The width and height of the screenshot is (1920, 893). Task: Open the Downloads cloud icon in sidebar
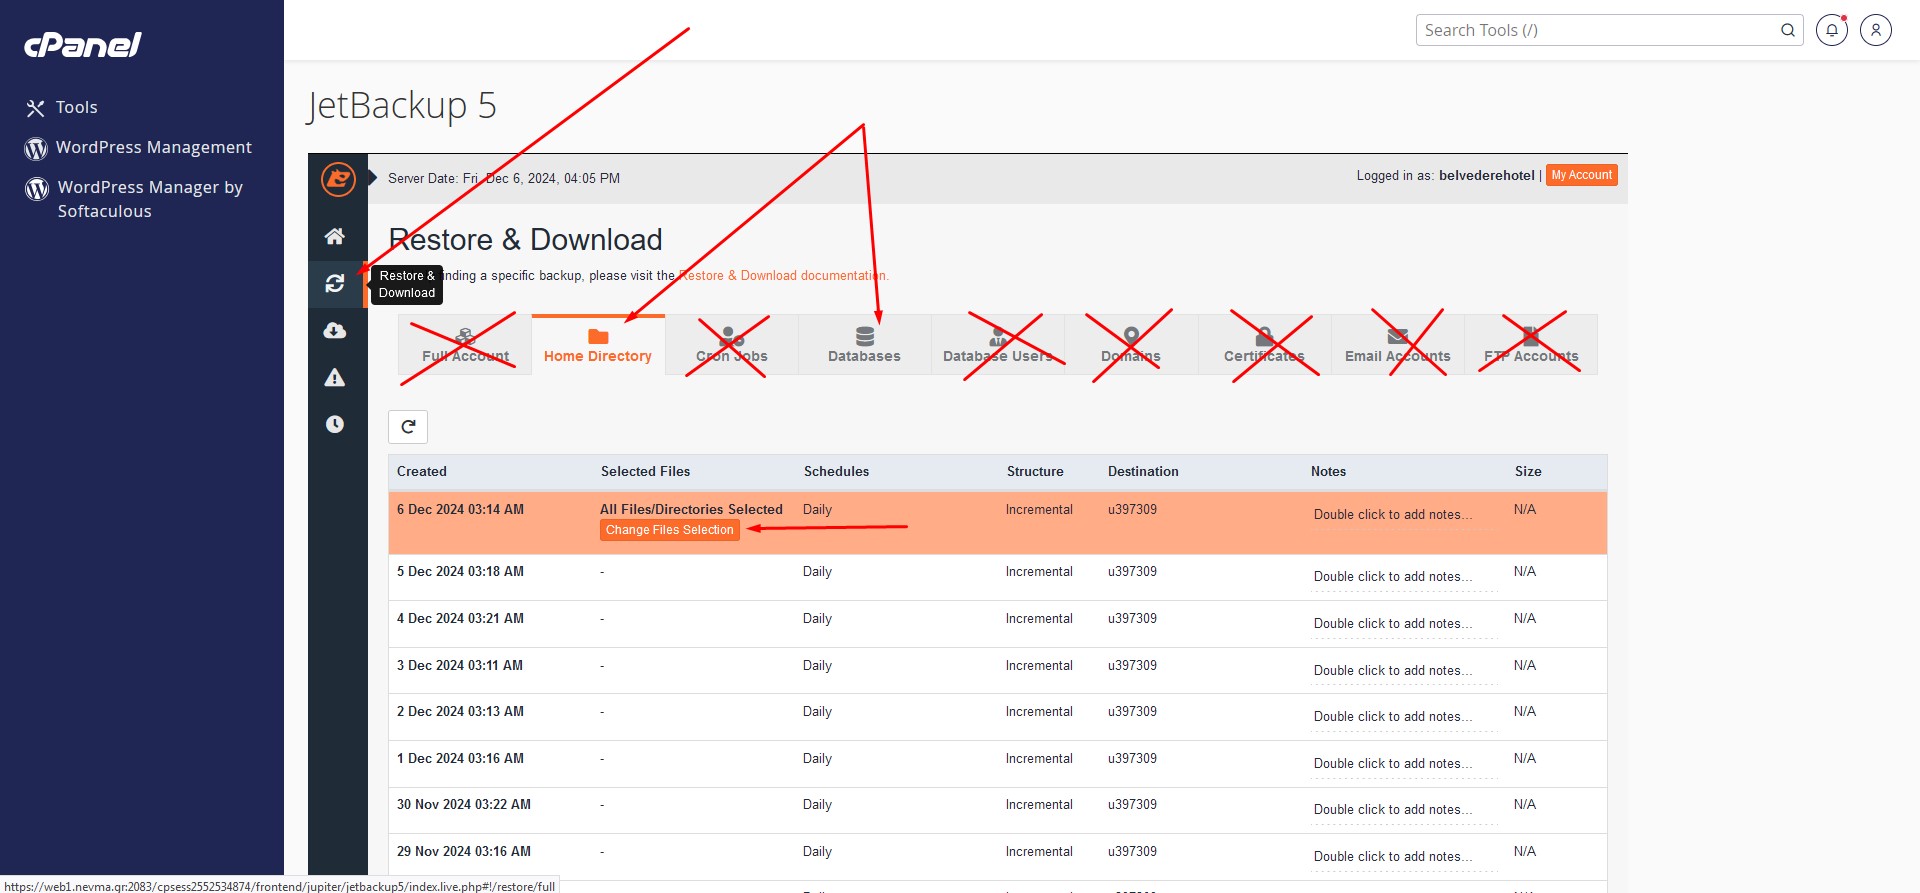(x=335, y=331)
